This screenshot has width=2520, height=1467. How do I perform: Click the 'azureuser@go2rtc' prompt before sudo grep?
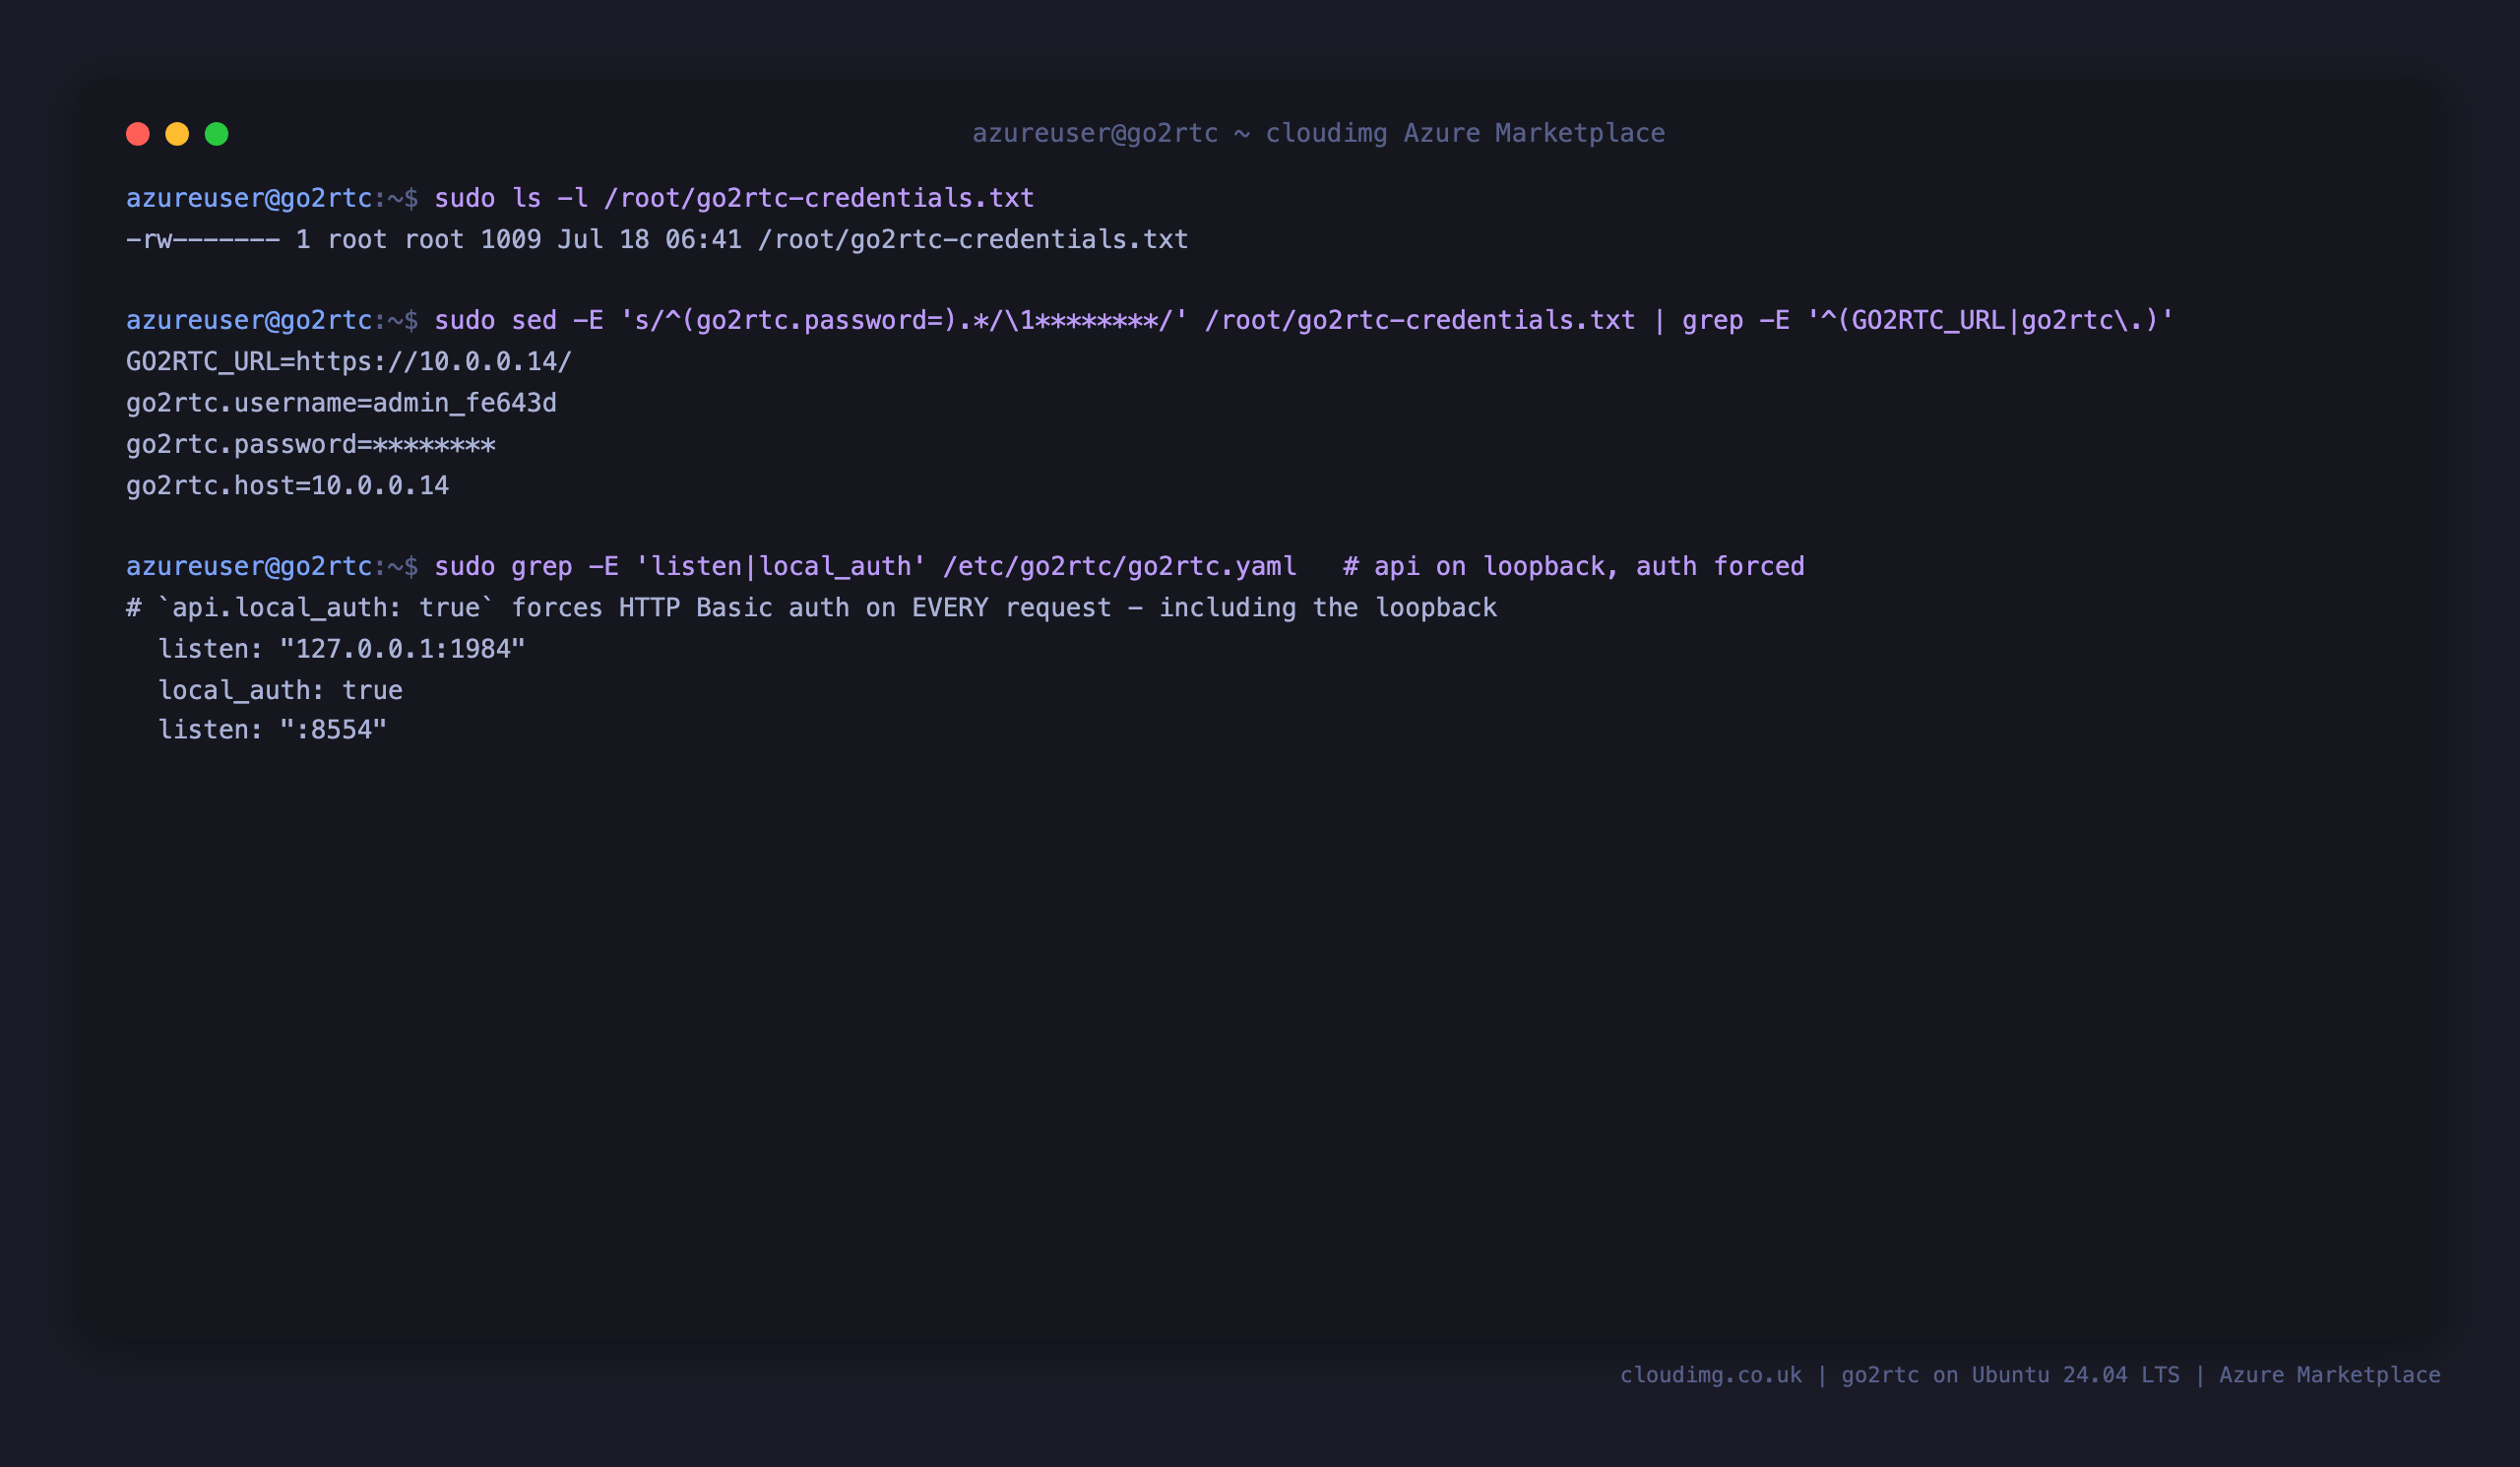[249, 566]
